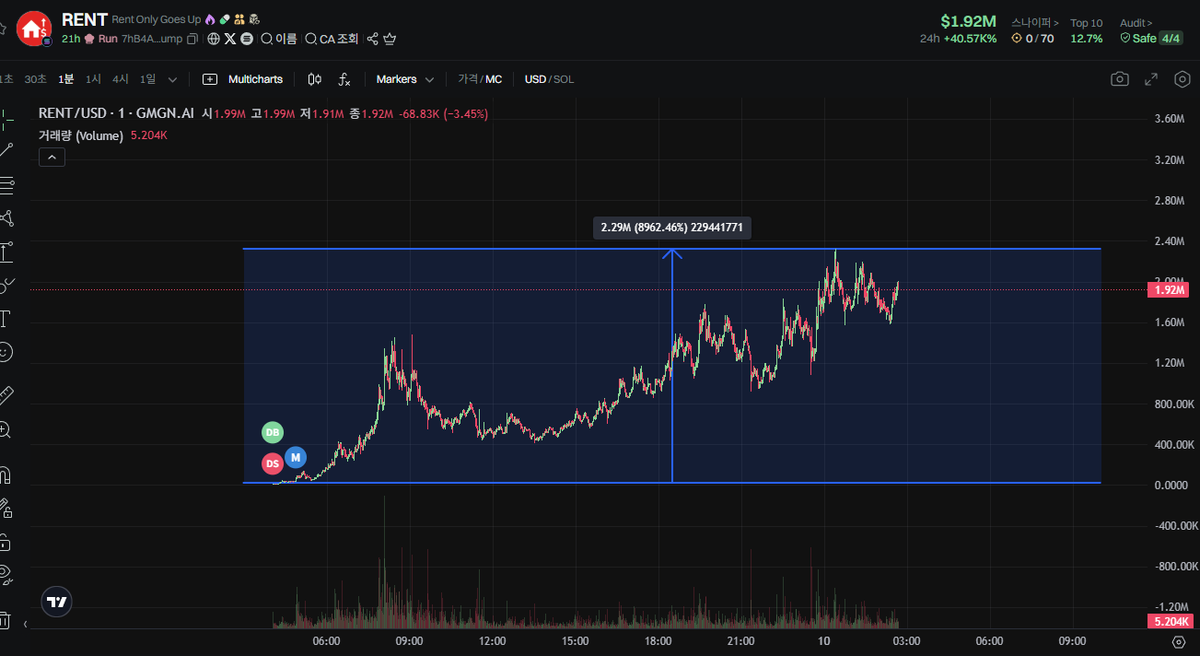Click the $1.92M market cap value
The image size is (1200, 656).
click(x=968, y=20)
